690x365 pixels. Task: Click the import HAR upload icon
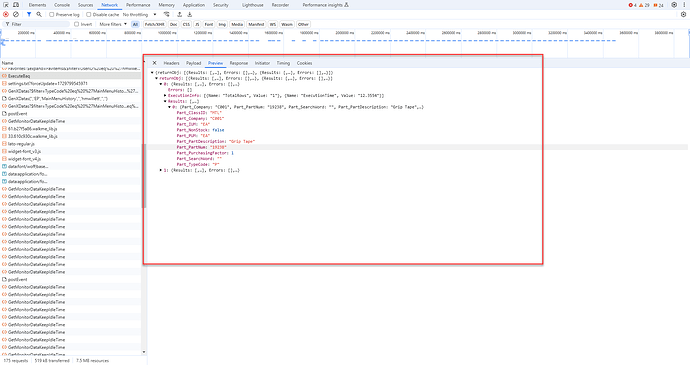(180, 15)
